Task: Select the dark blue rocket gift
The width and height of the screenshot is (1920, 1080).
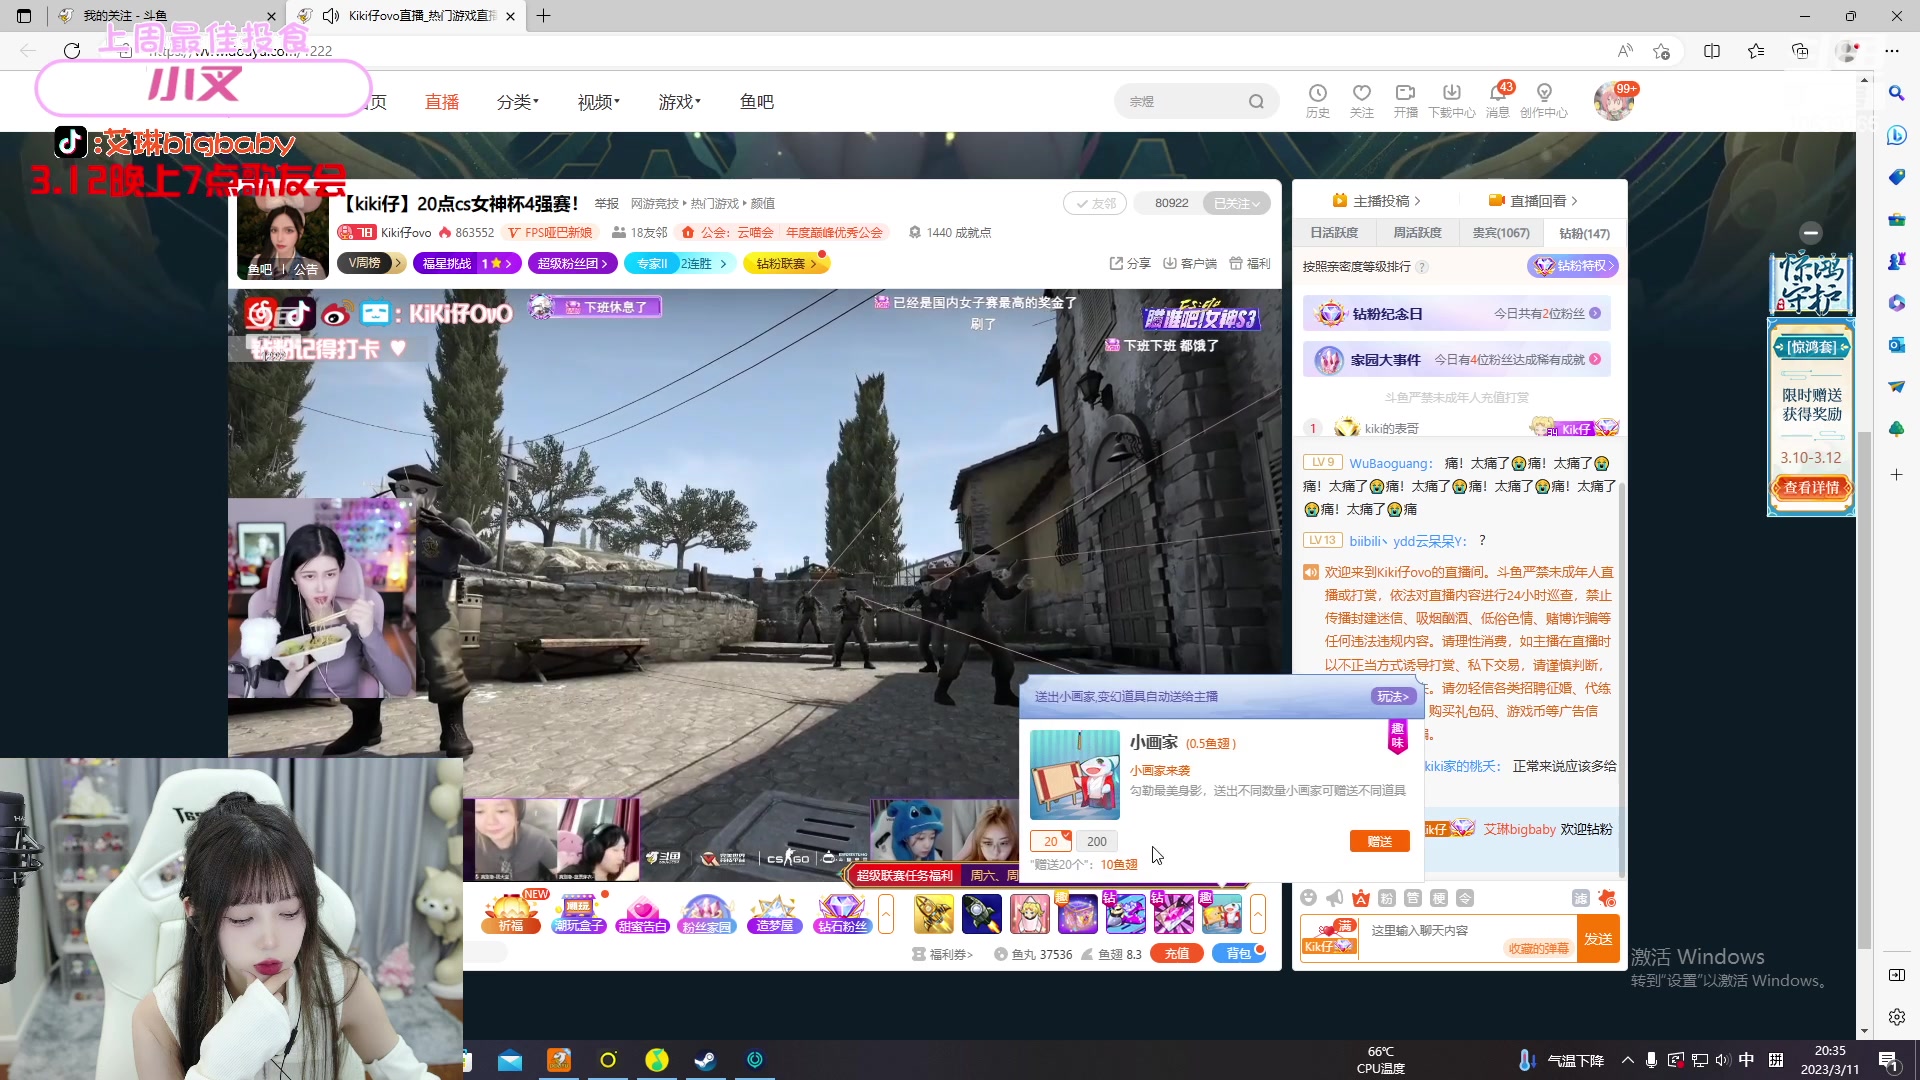Action: click(x=982, y=914)
